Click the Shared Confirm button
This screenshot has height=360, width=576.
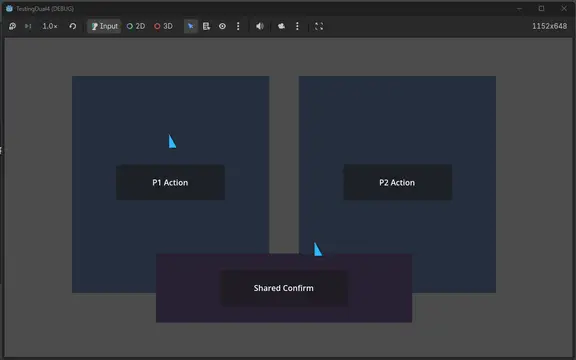(284, 288)
